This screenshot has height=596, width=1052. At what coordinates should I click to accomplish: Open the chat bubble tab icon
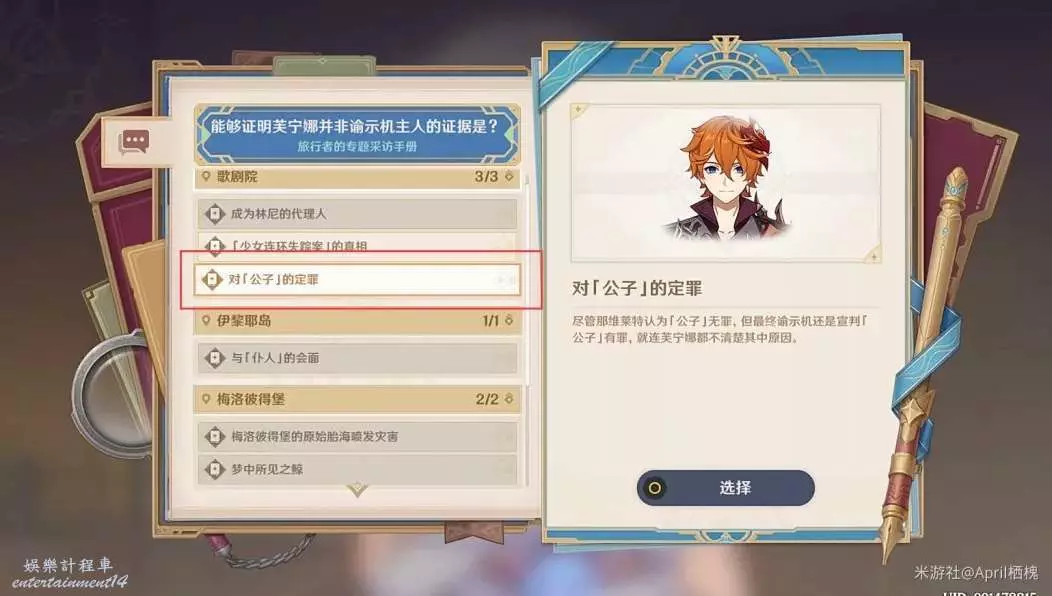point(133,143)
